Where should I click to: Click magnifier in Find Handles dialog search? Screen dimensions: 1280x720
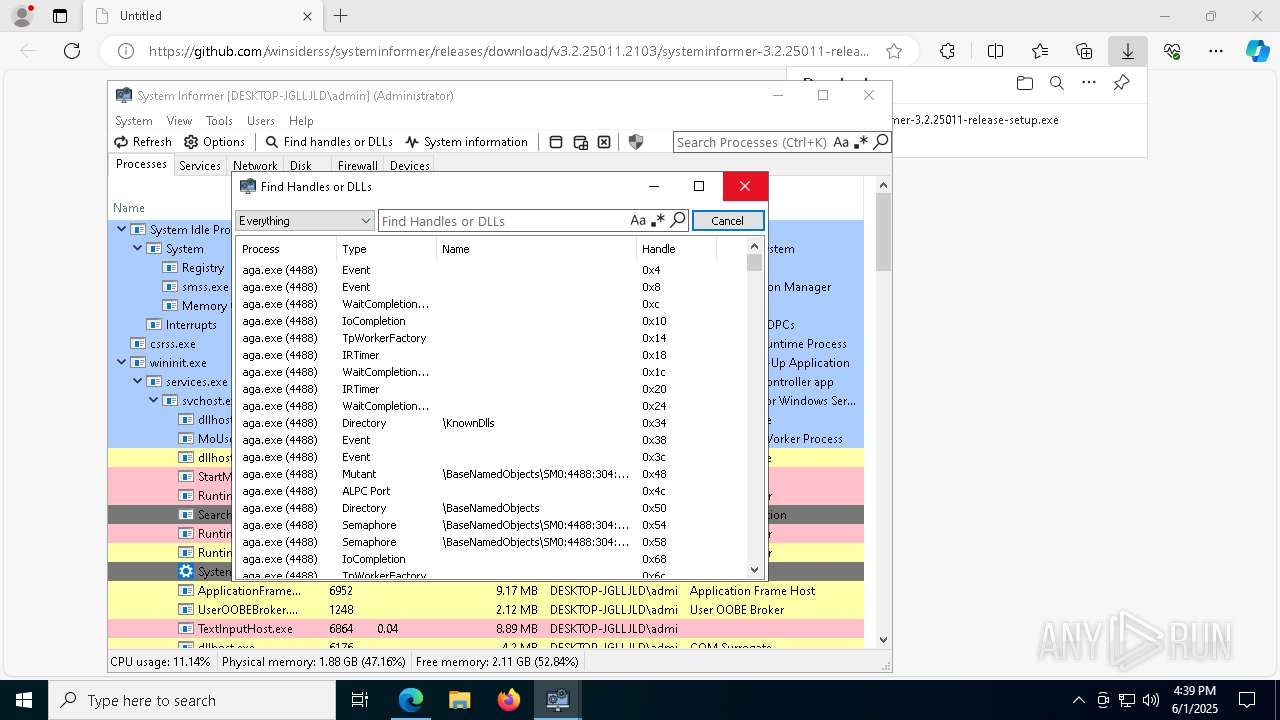click(677, 220)
